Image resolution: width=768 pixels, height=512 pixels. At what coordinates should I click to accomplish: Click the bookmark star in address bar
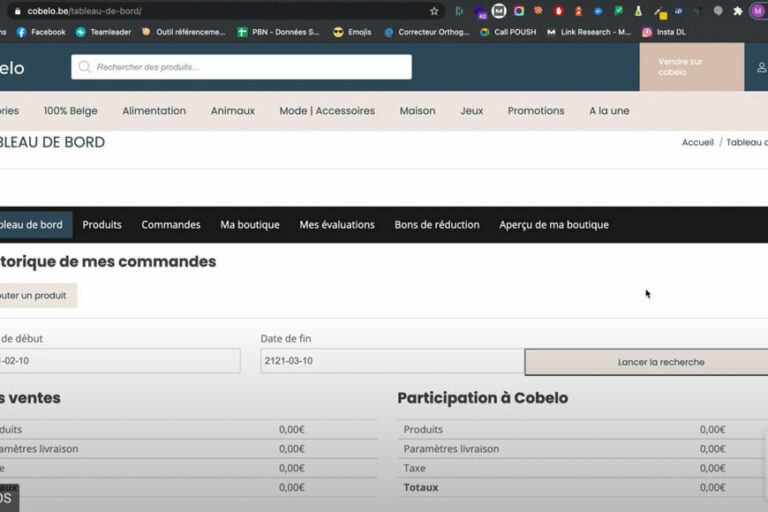pyautogui.click(x=434, y=11)
